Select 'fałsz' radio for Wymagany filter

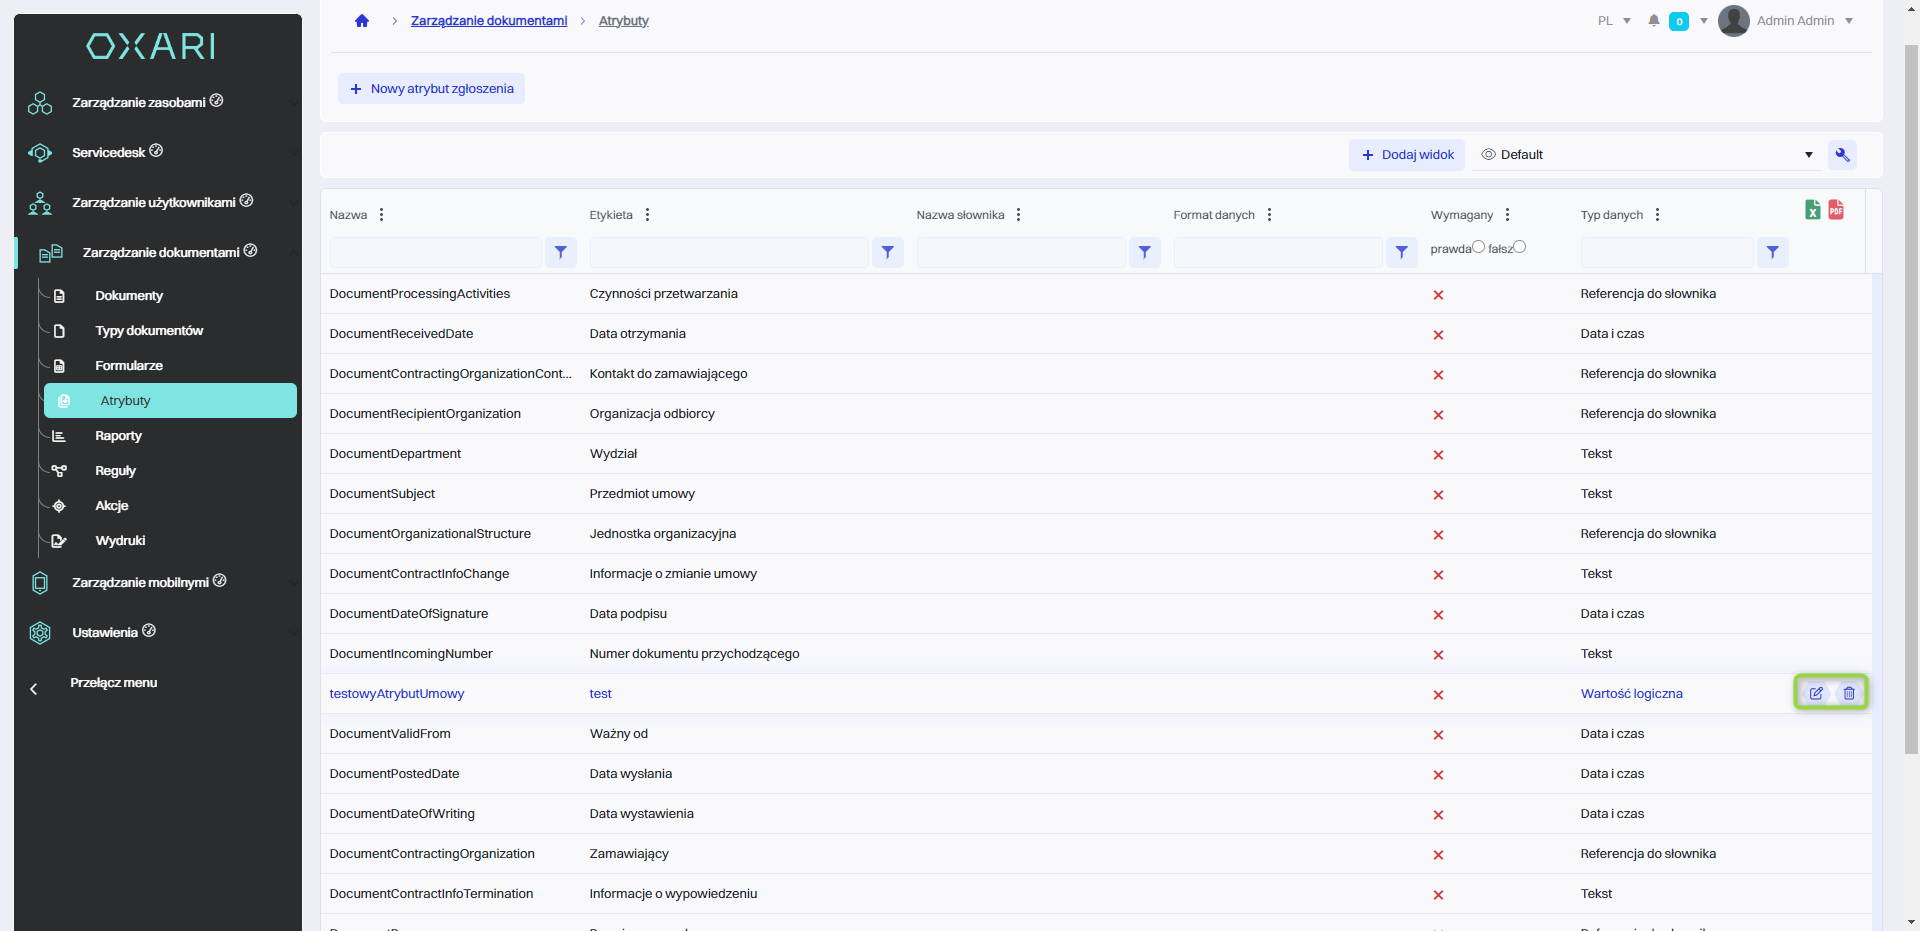[1519, 247]
